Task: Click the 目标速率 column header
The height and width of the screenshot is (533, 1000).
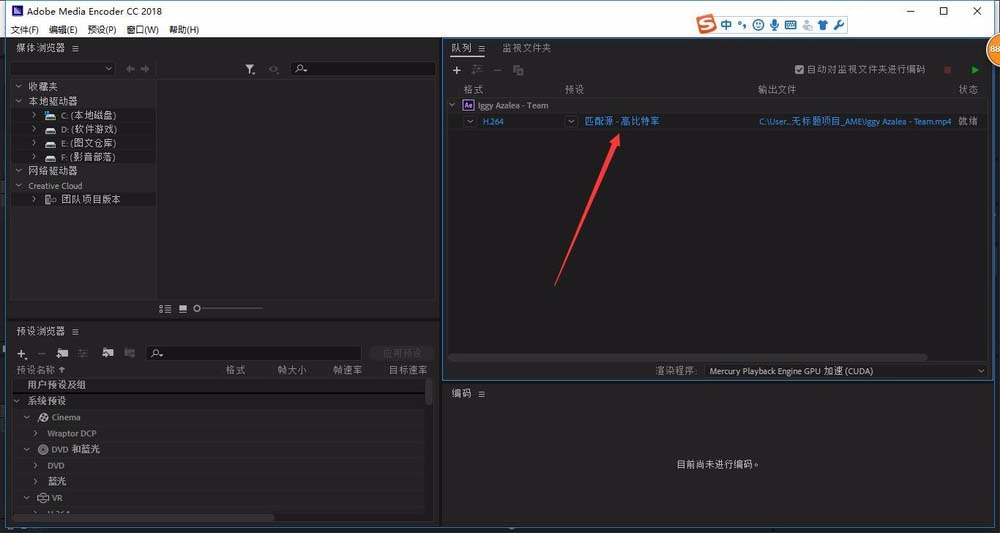Action: coord(408,370)
